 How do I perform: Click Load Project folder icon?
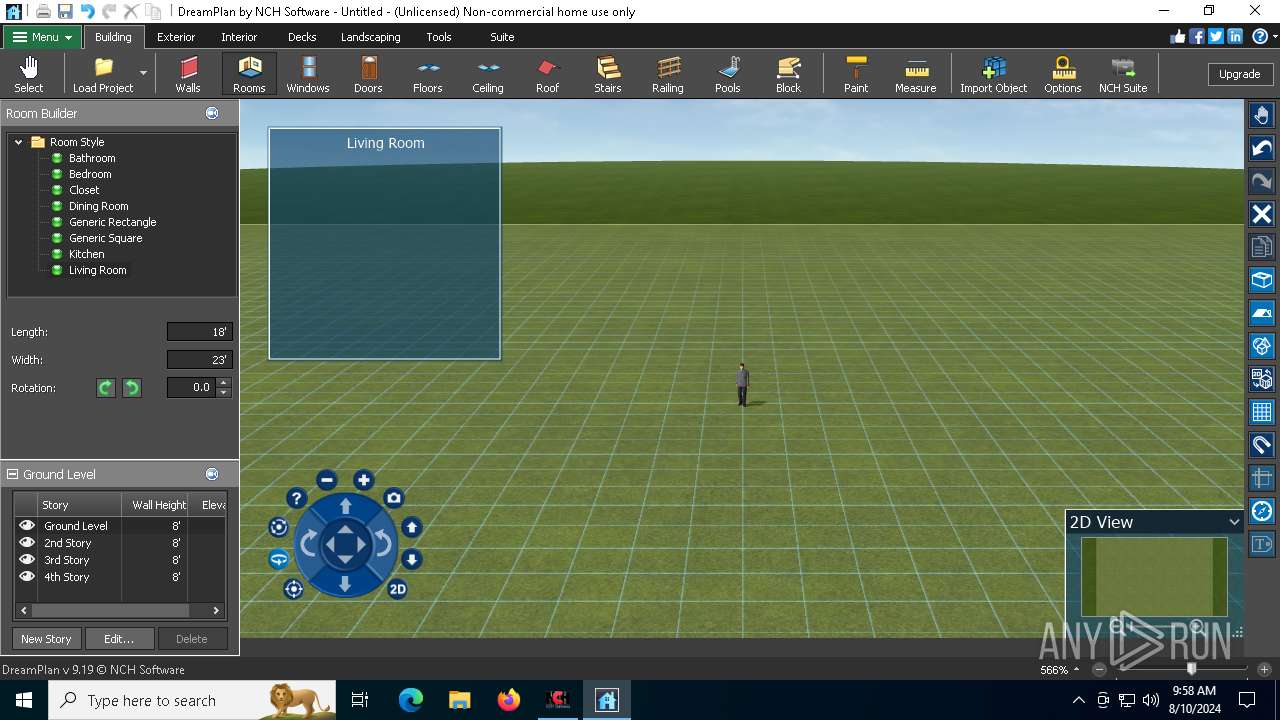(x=104, y=67)
